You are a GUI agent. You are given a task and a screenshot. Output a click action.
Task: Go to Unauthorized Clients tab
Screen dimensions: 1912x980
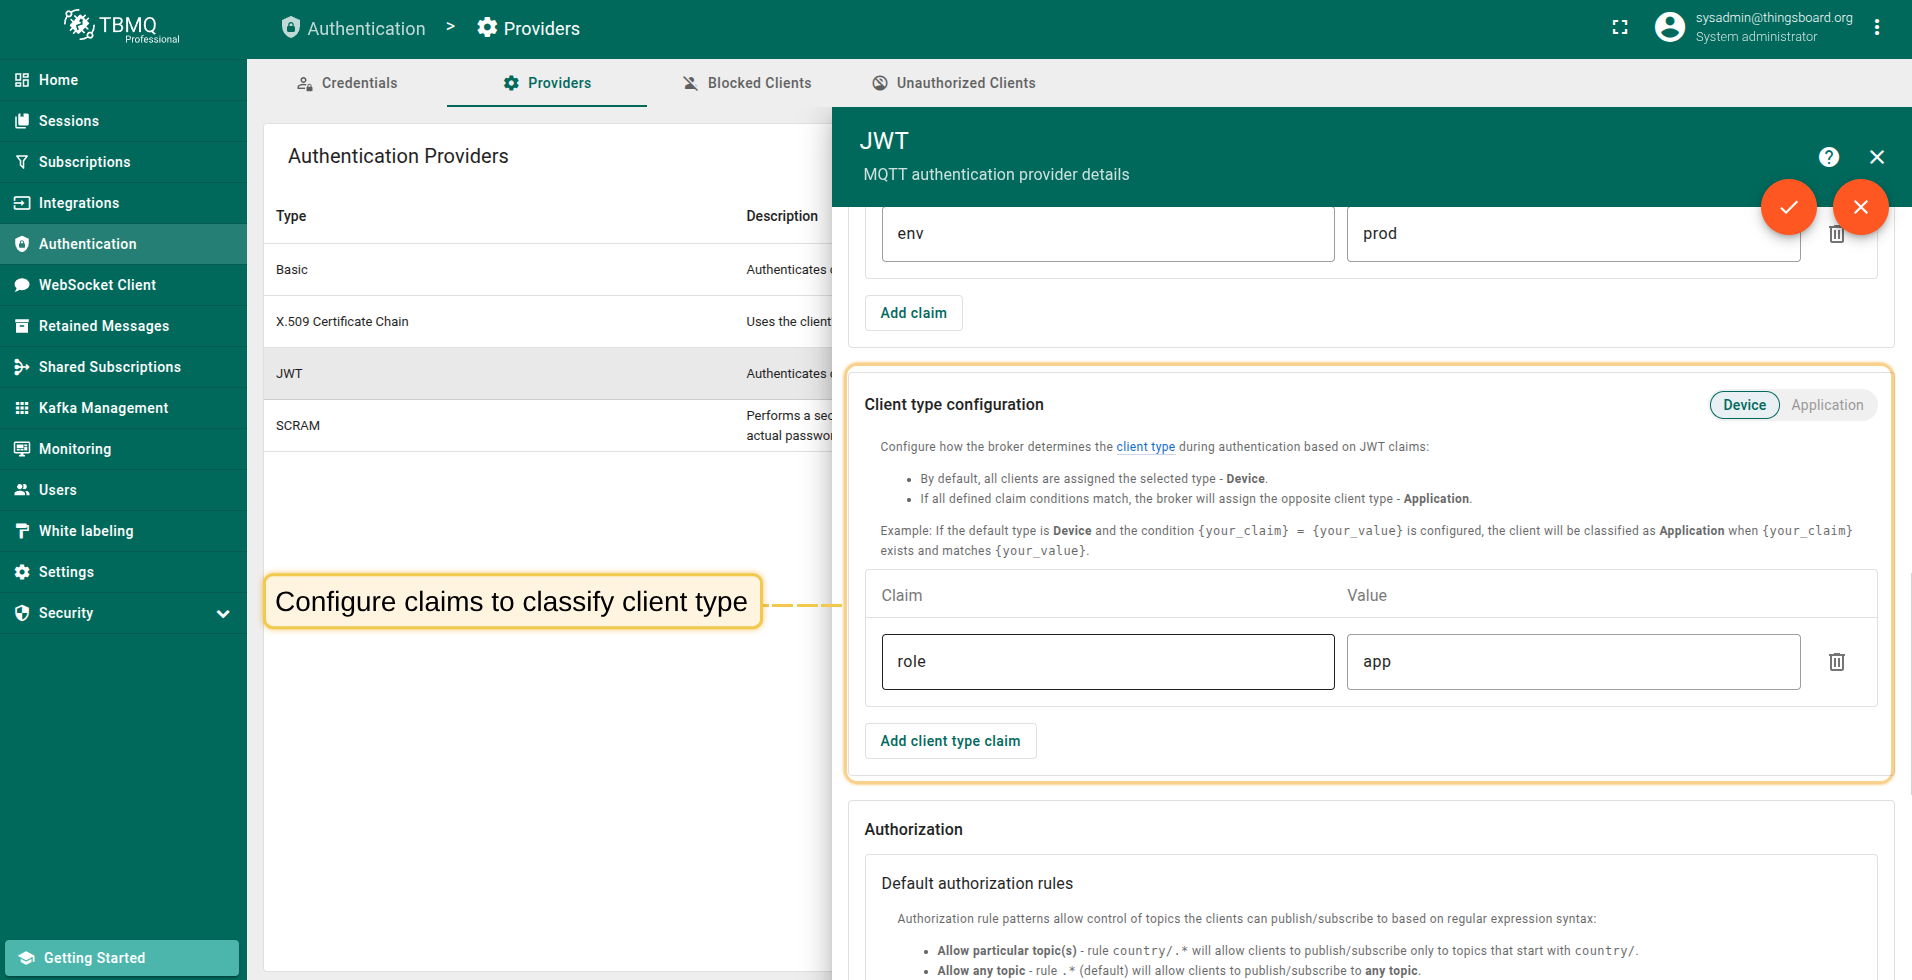[x=953, y=83]
